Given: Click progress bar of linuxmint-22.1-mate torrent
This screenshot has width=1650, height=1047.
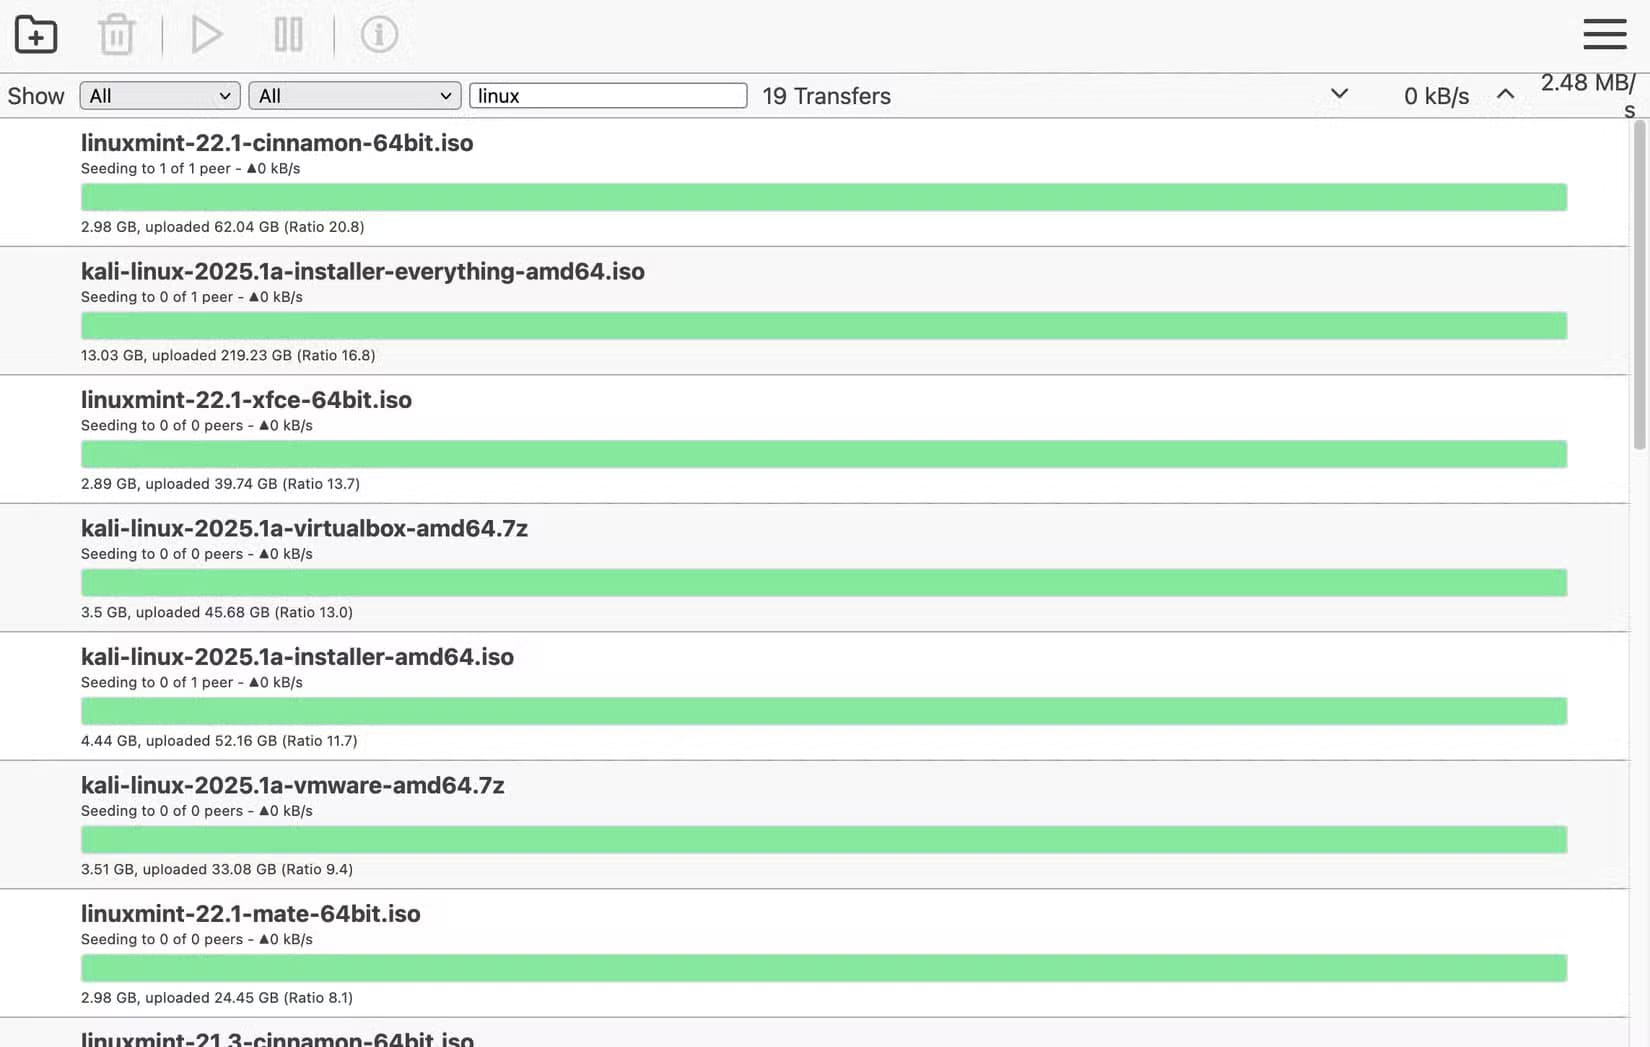Looking at the screenshot, I should pyautogui.click(x=824, y=968).
